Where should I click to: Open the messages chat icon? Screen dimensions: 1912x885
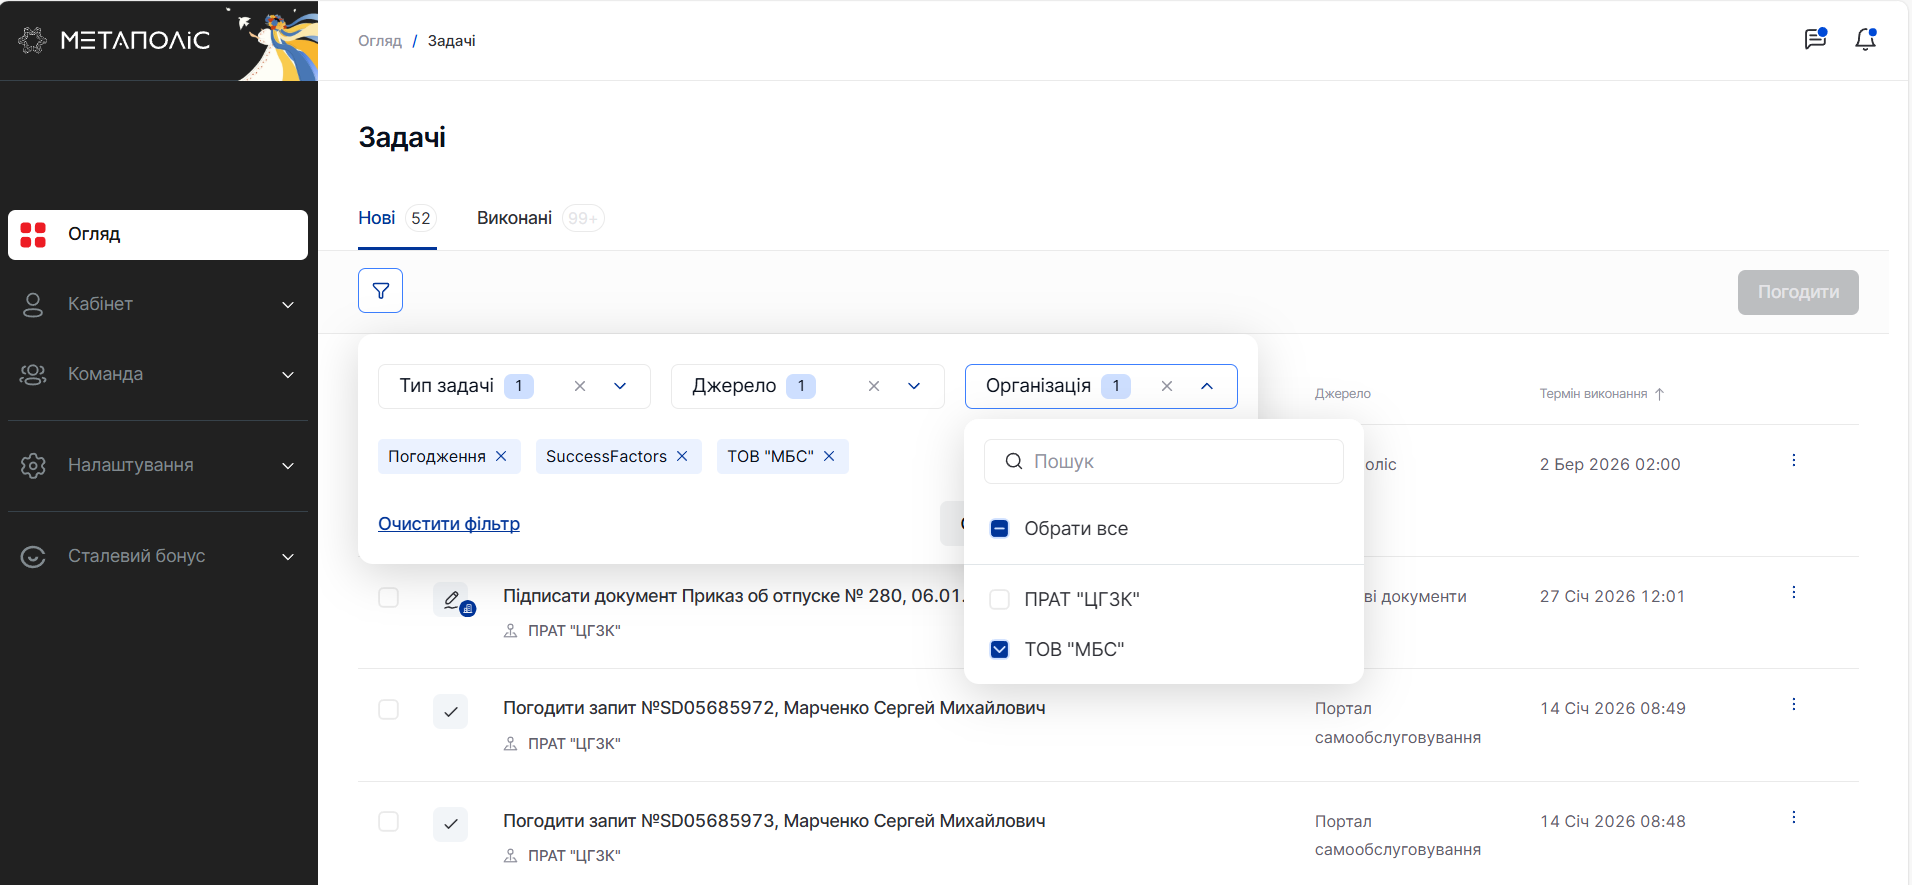1814,40
